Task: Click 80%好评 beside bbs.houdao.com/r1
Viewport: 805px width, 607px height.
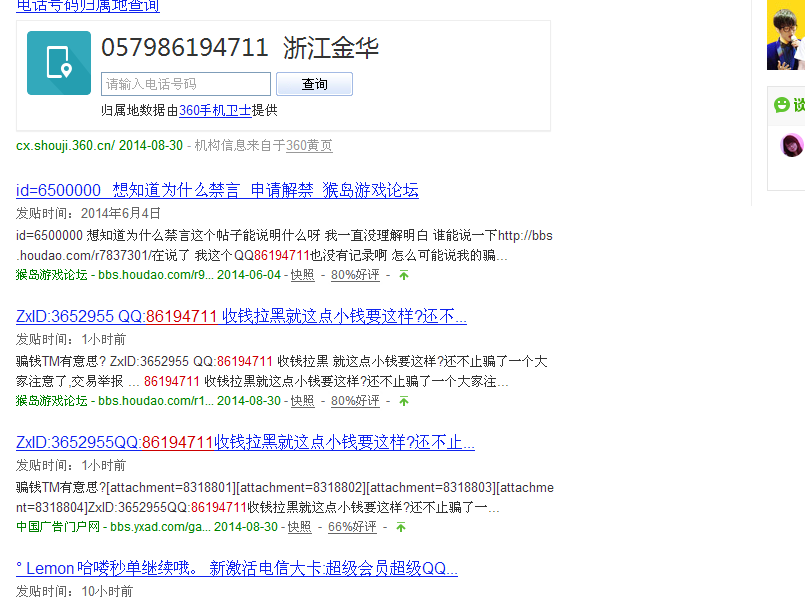Action: click(x=355, y=401)
